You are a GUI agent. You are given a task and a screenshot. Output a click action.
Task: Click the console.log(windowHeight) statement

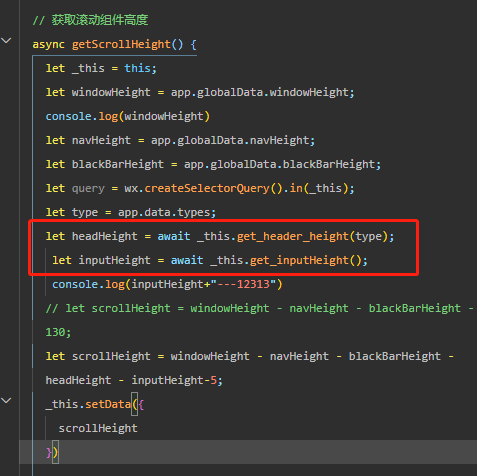click(x=128, y=116)
